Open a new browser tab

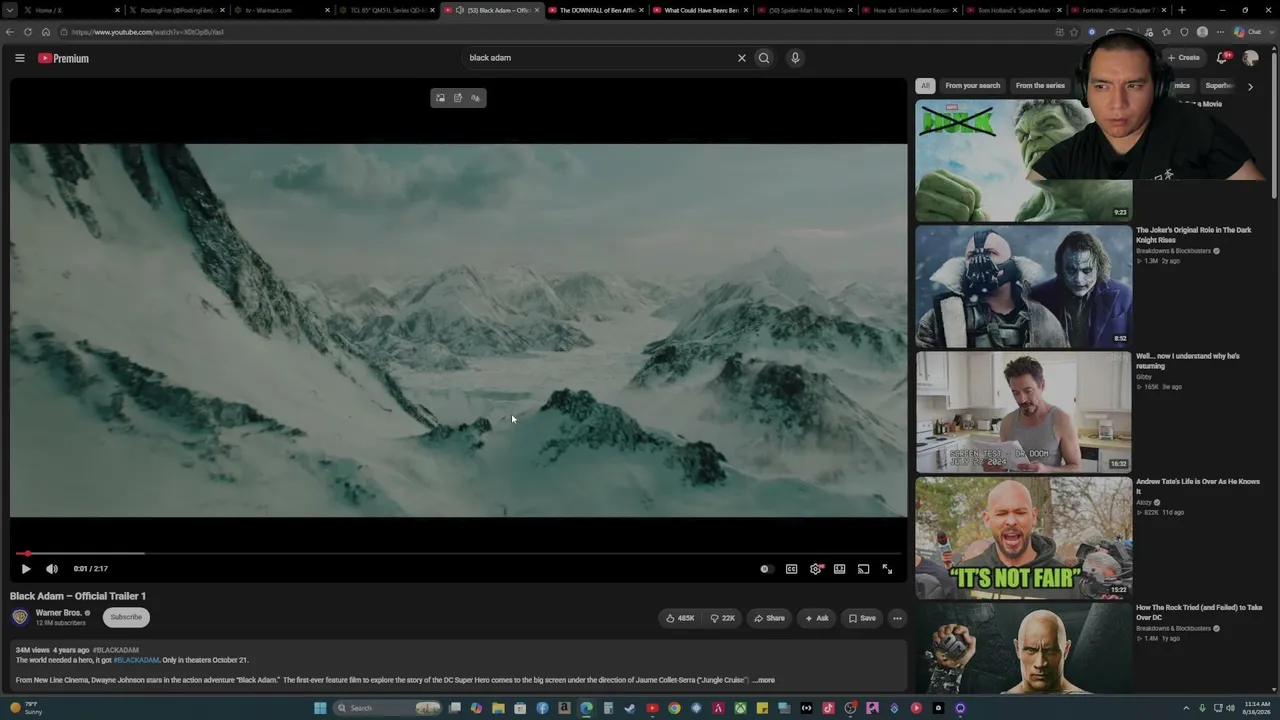1182,10
